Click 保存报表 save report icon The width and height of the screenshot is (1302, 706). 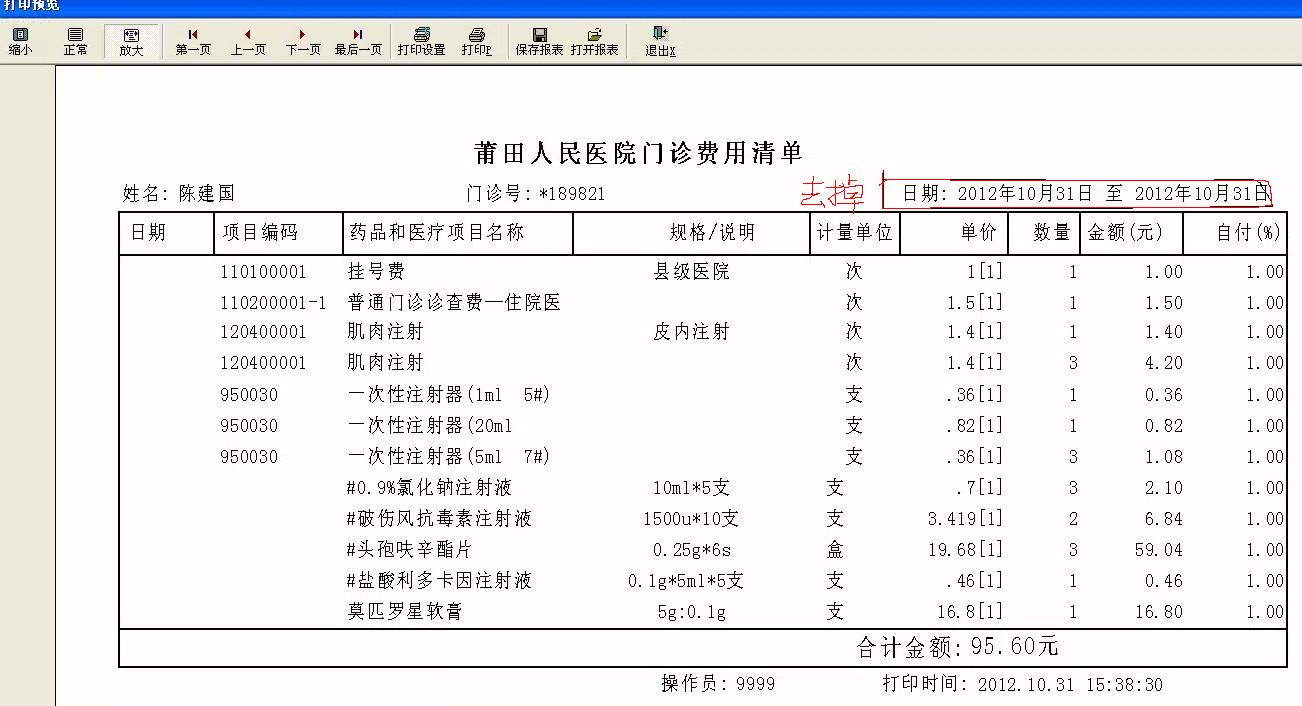pyautogui.click(x=539, y=41)
